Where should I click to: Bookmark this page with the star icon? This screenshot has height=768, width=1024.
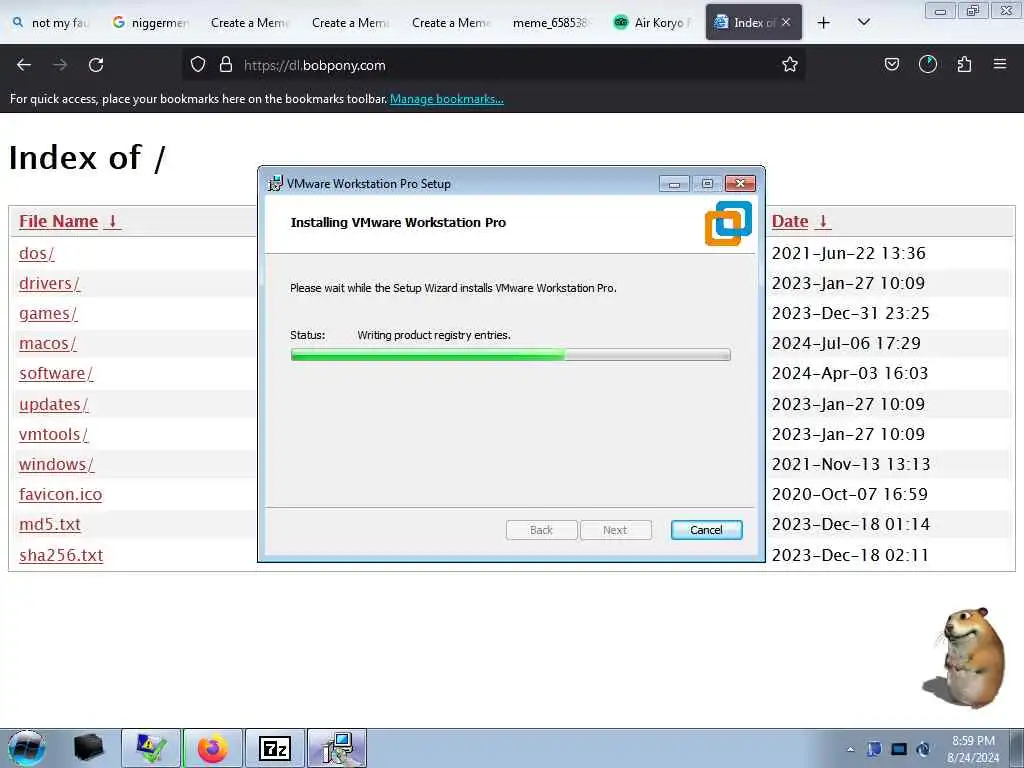(790, 64)
